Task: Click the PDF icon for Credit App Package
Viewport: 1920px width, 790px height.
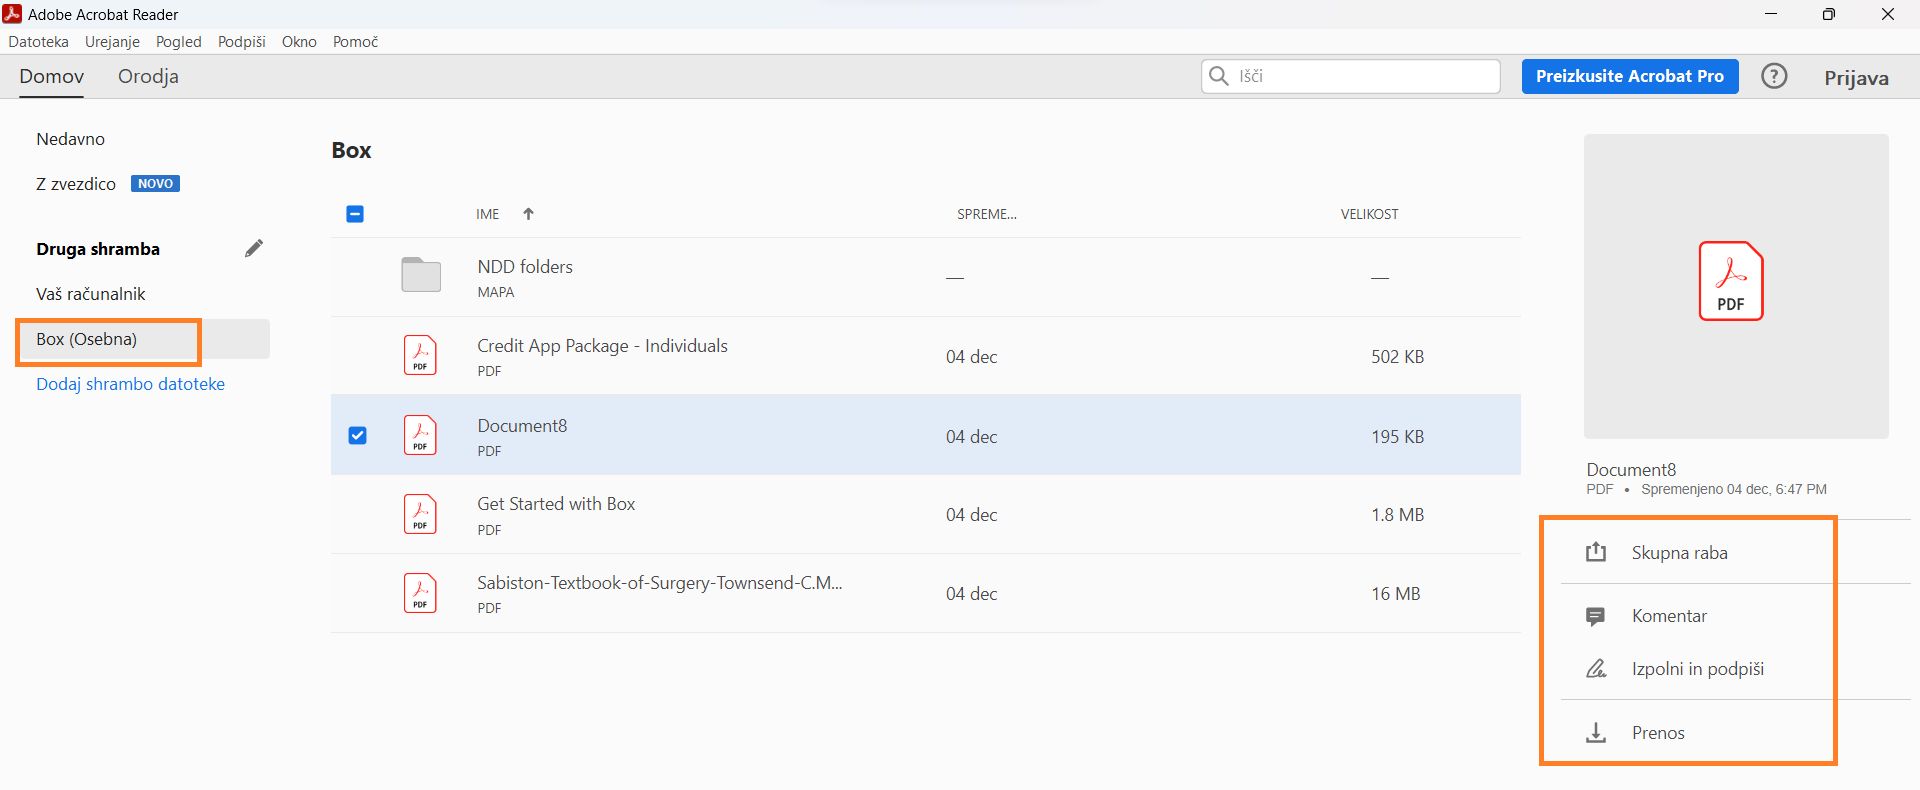Action: coord(420,355)
